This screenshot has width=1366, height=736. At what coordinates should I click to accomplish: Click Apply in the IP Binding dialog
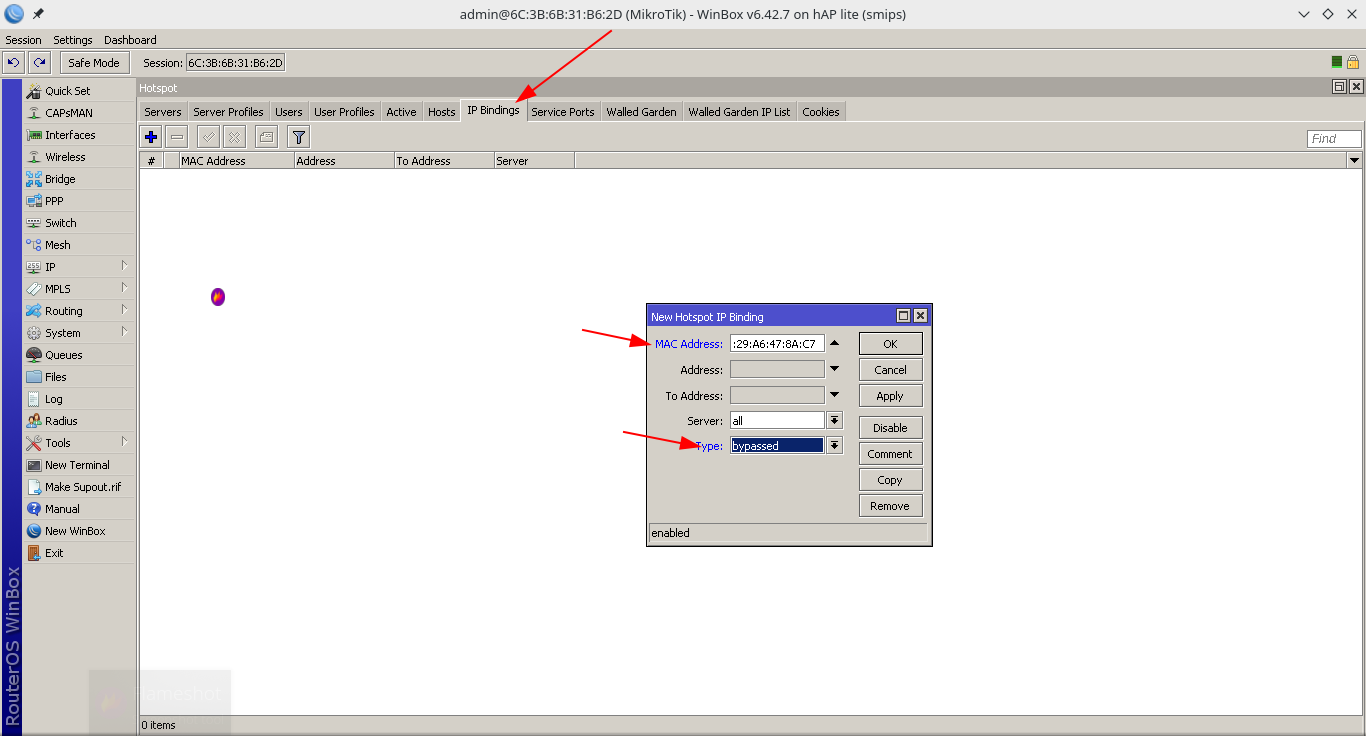[x=890, y=396]
